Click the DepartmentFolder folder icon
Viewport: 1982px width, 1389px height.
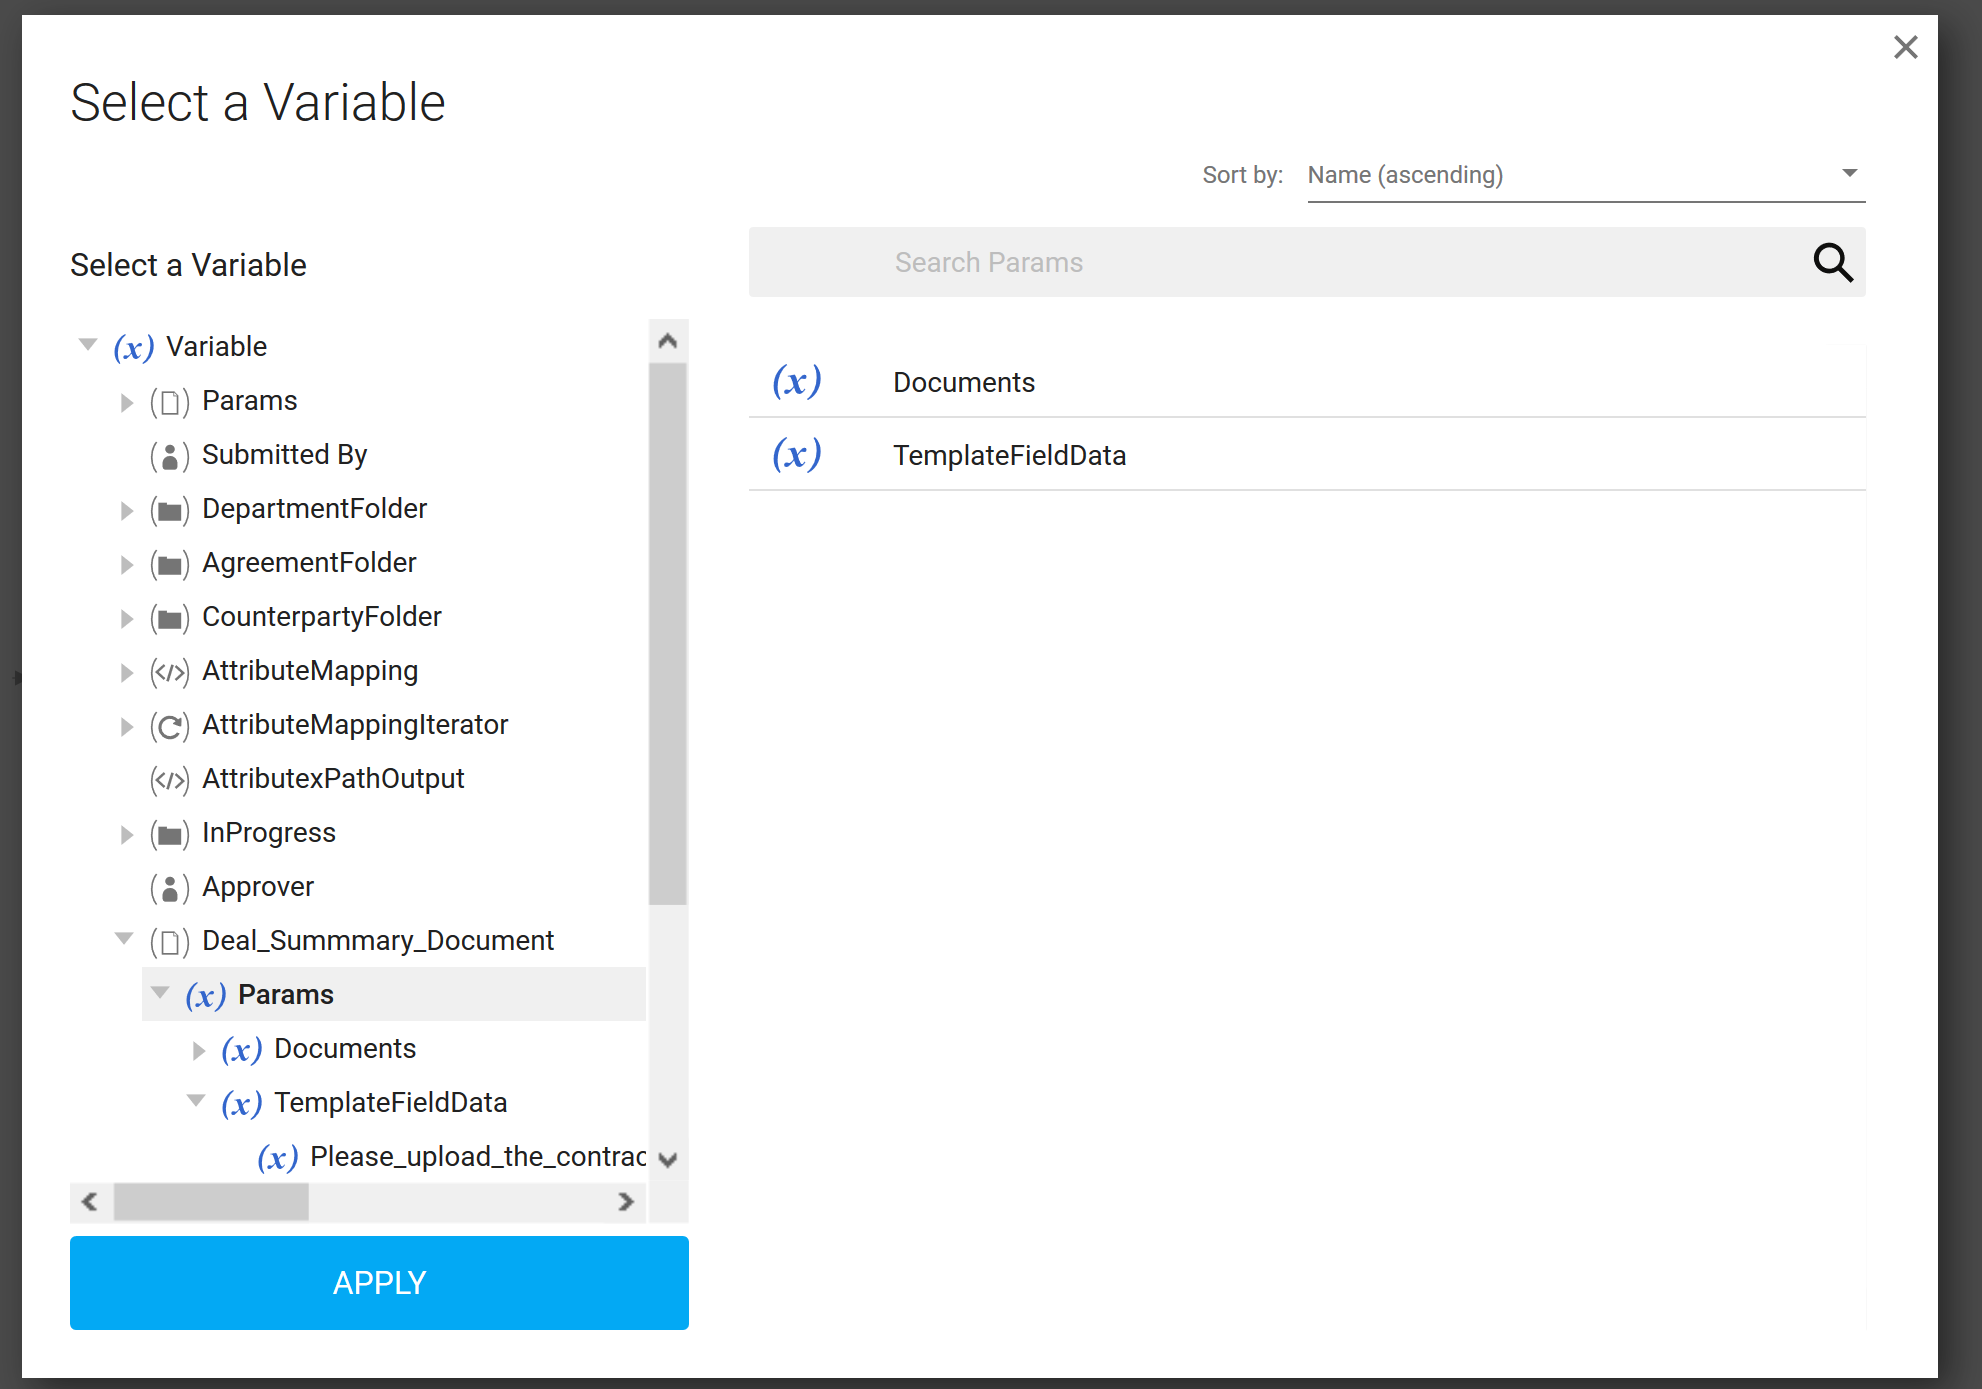point(170,510)
